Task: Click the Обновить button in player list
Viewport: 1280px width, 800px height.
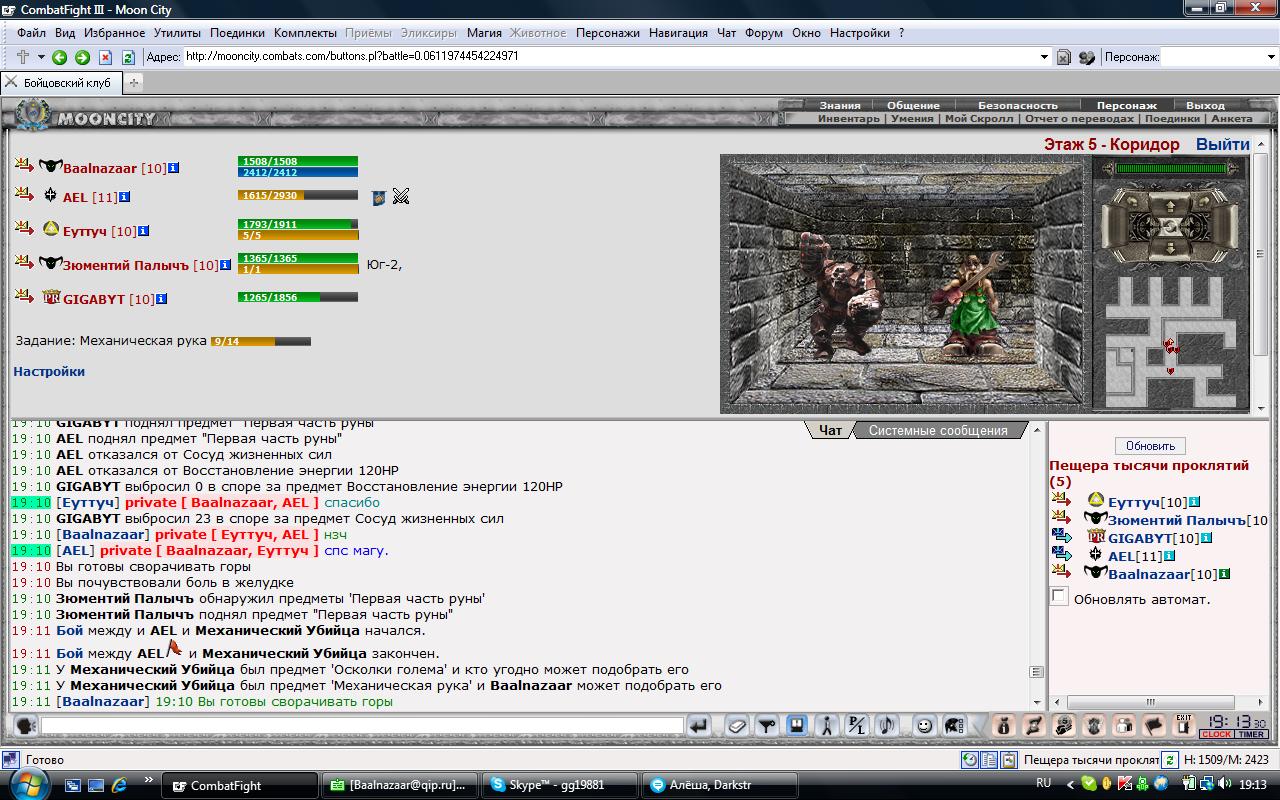Action: (x=1150, y=446)
